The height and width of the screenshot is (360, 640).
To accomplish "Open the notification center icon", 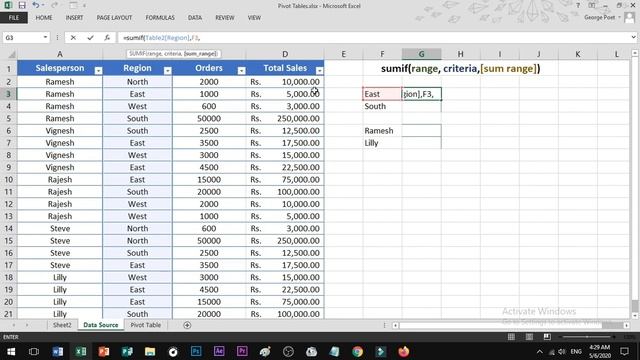I will pos(624,351).
